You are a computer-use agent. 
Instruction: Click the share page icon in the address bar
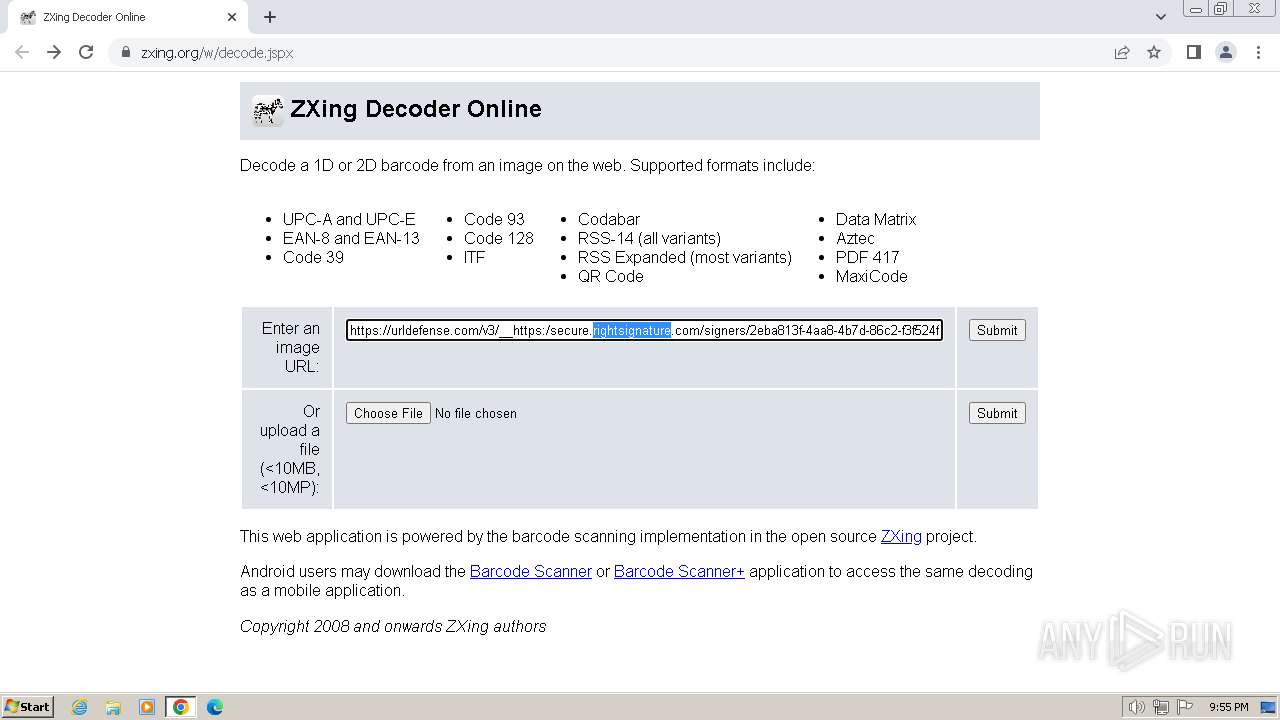[x=1122, y=52]
